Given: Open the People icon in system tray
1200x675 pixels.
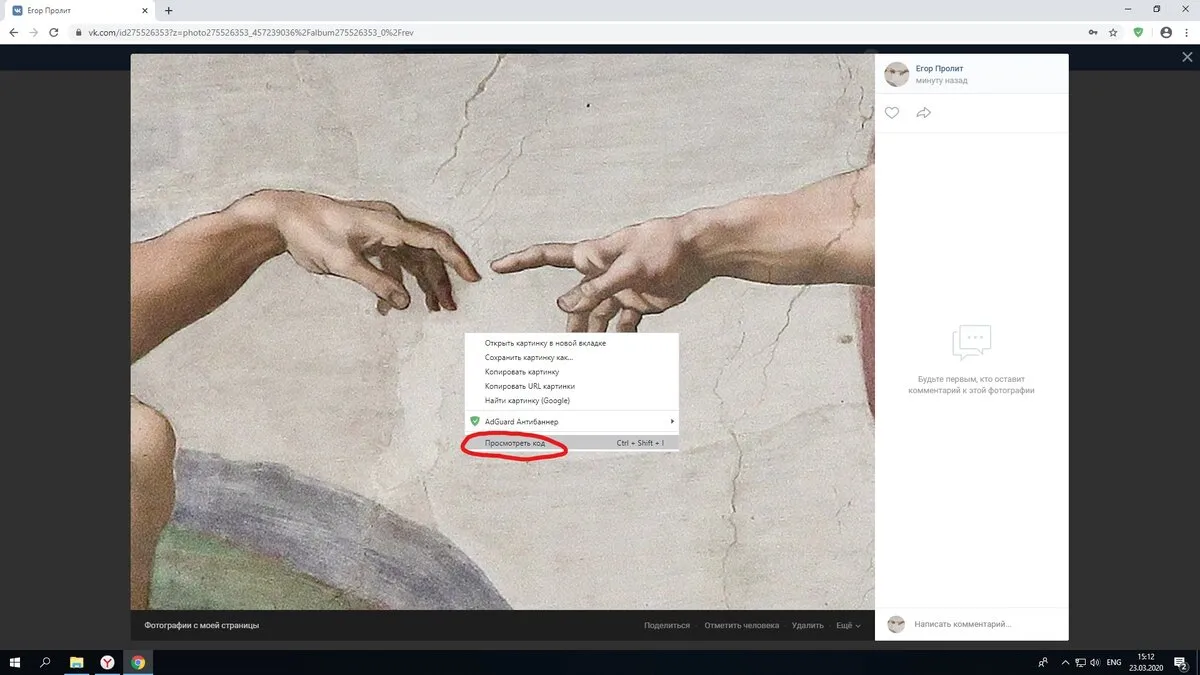Looking at the screenshot, I should tap(1043, 662).
